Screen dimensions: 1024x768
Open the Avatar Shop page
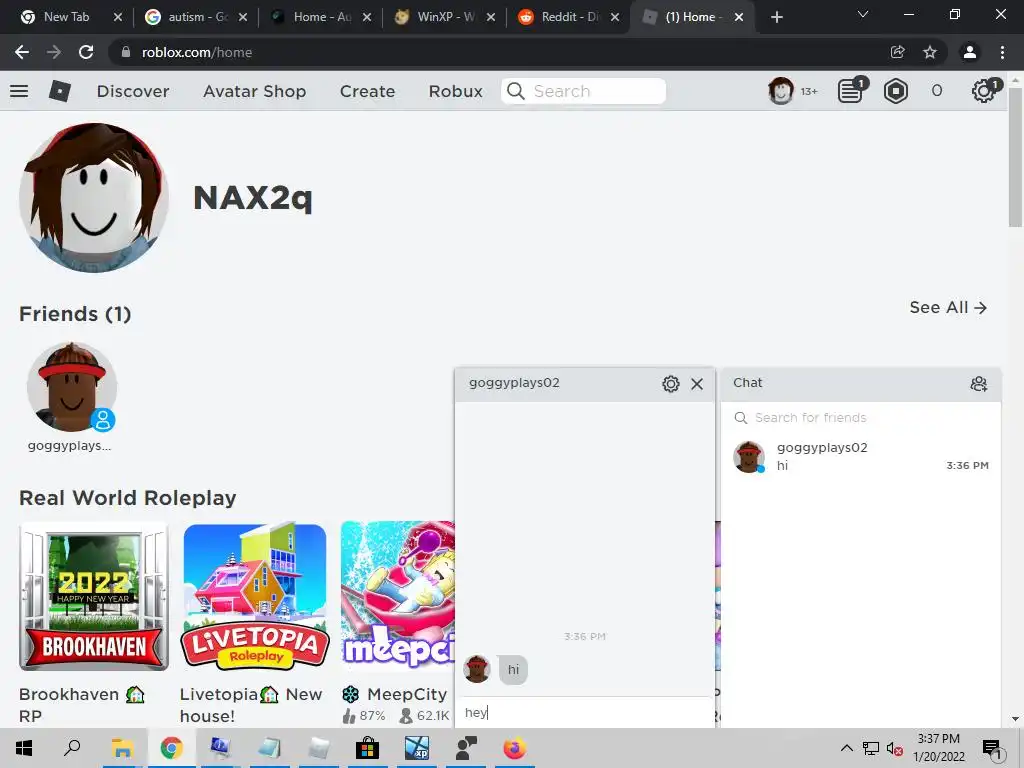coord(254,91)
